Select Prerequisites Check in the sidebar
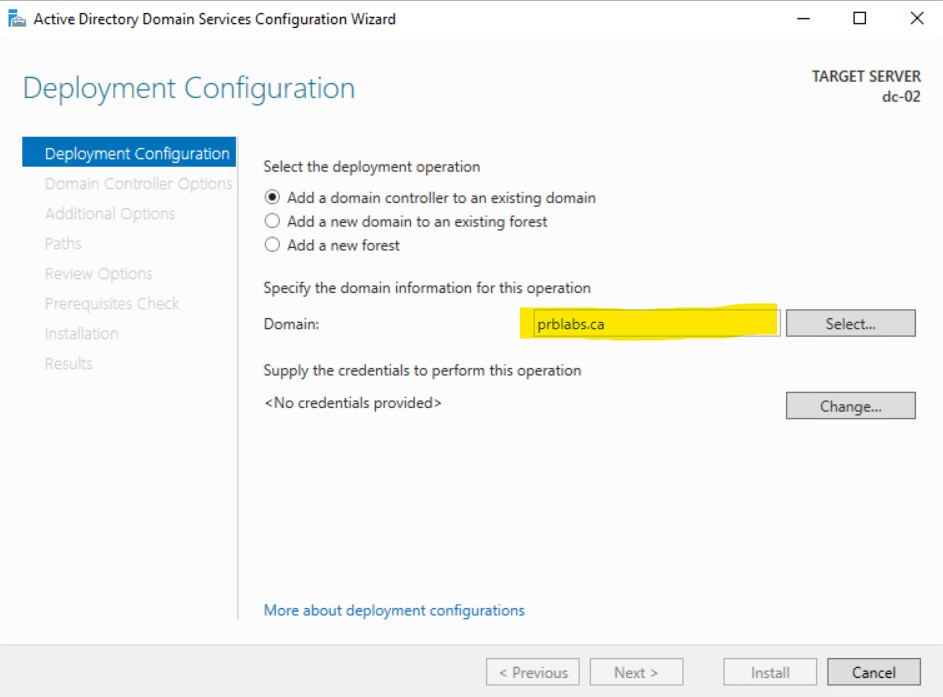This screenshot has height=697, width=943. (x=112, y=304)
